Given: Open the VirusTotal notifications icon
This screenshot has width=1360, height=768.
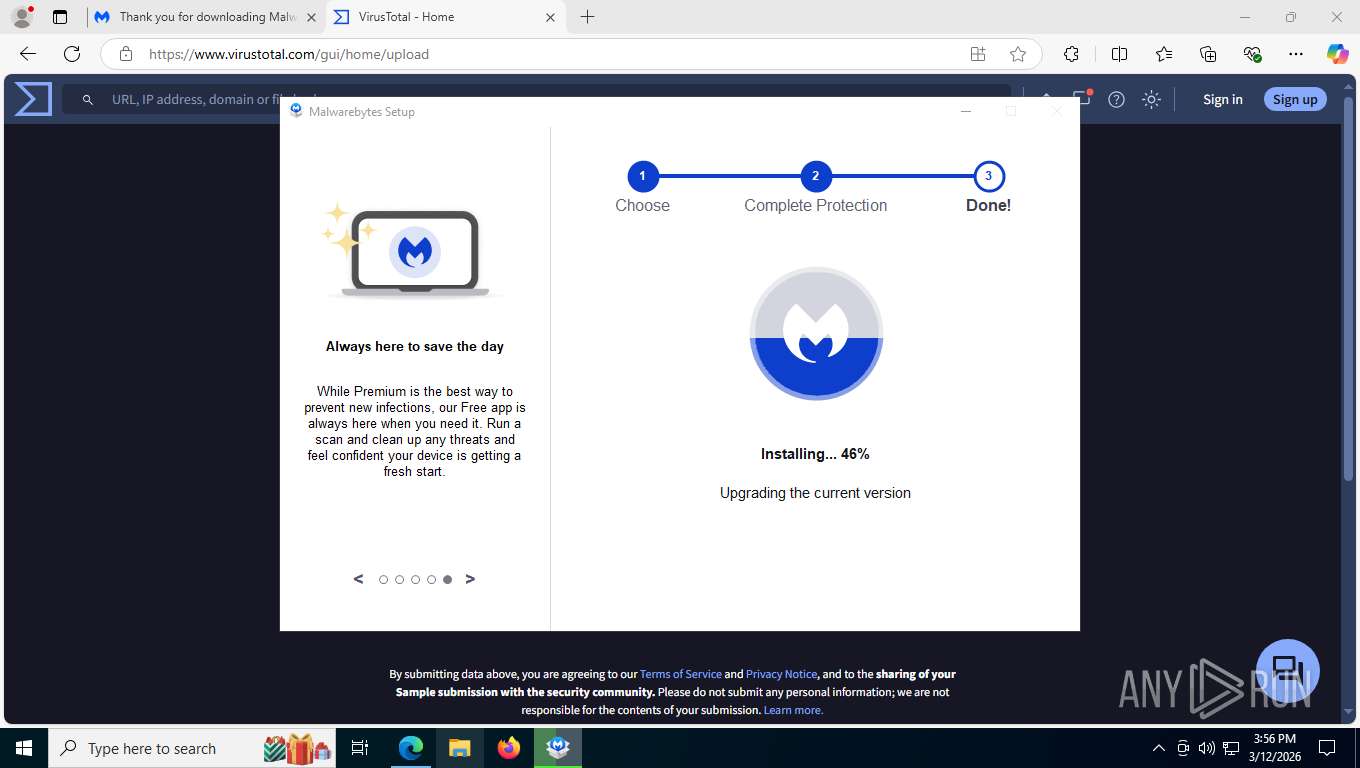Looking at the screenshot, I should (x=1082, y=98).
